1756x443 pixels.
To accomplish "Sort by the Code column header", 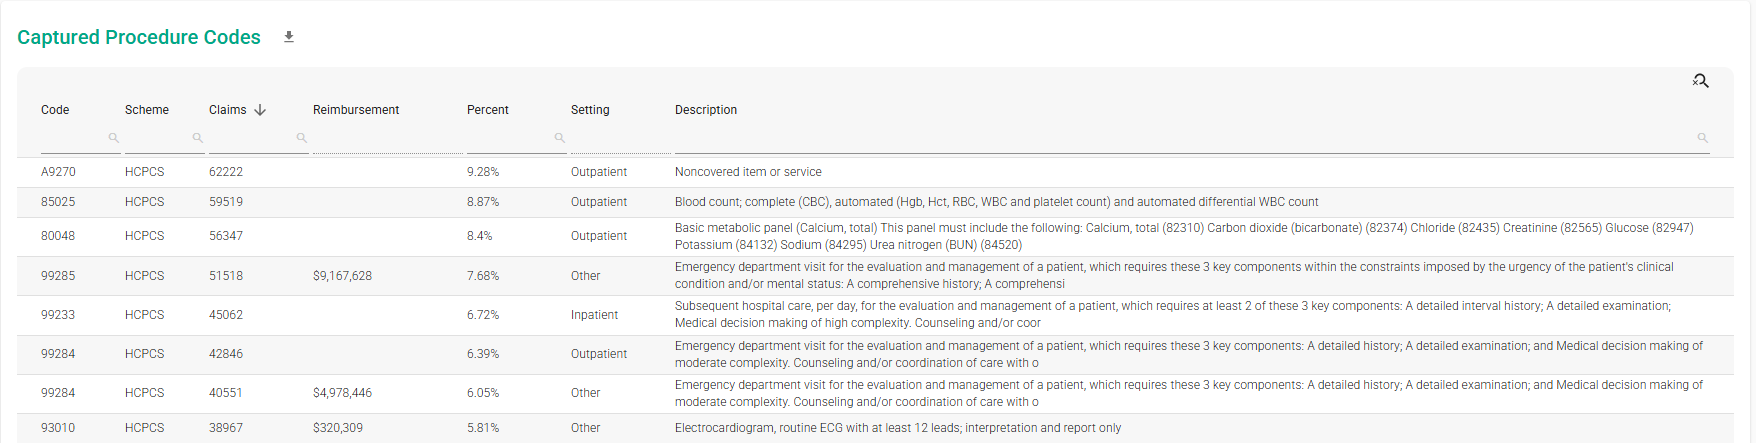I will pos(55,110).
